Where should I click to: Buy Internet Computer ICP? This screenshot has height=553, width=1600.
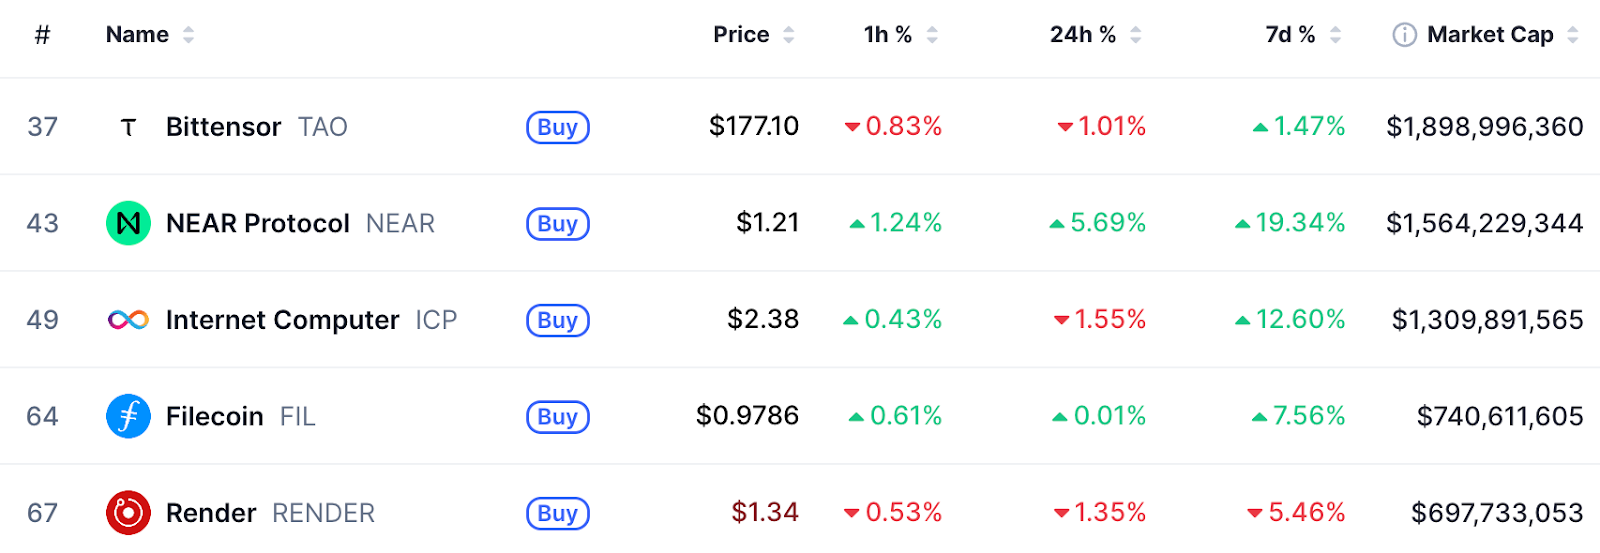[x=557, y=320]
